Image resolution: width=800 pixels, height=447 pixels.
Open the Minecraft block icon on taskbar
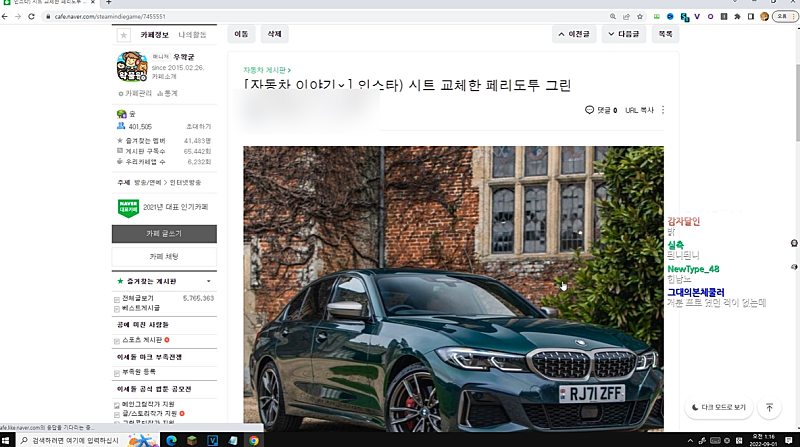(x=192, y=440)
